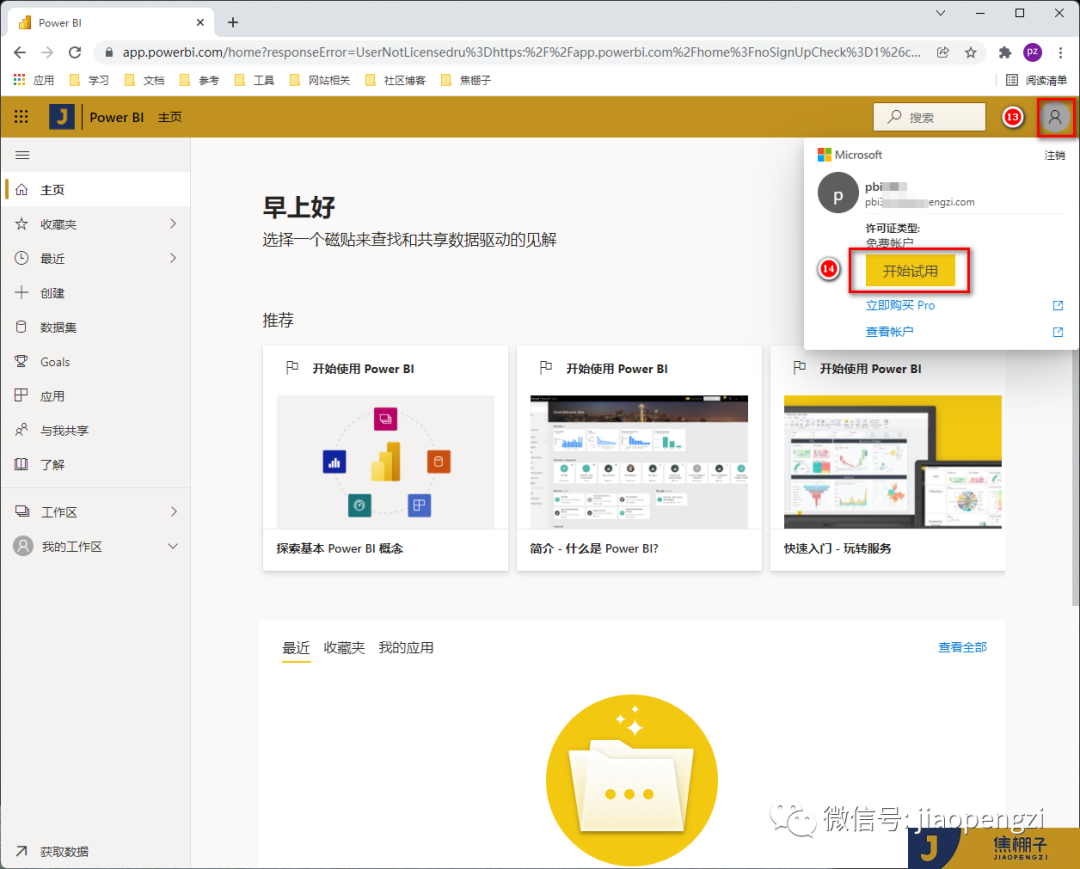Open the user account profile icon

point(1055,117)
